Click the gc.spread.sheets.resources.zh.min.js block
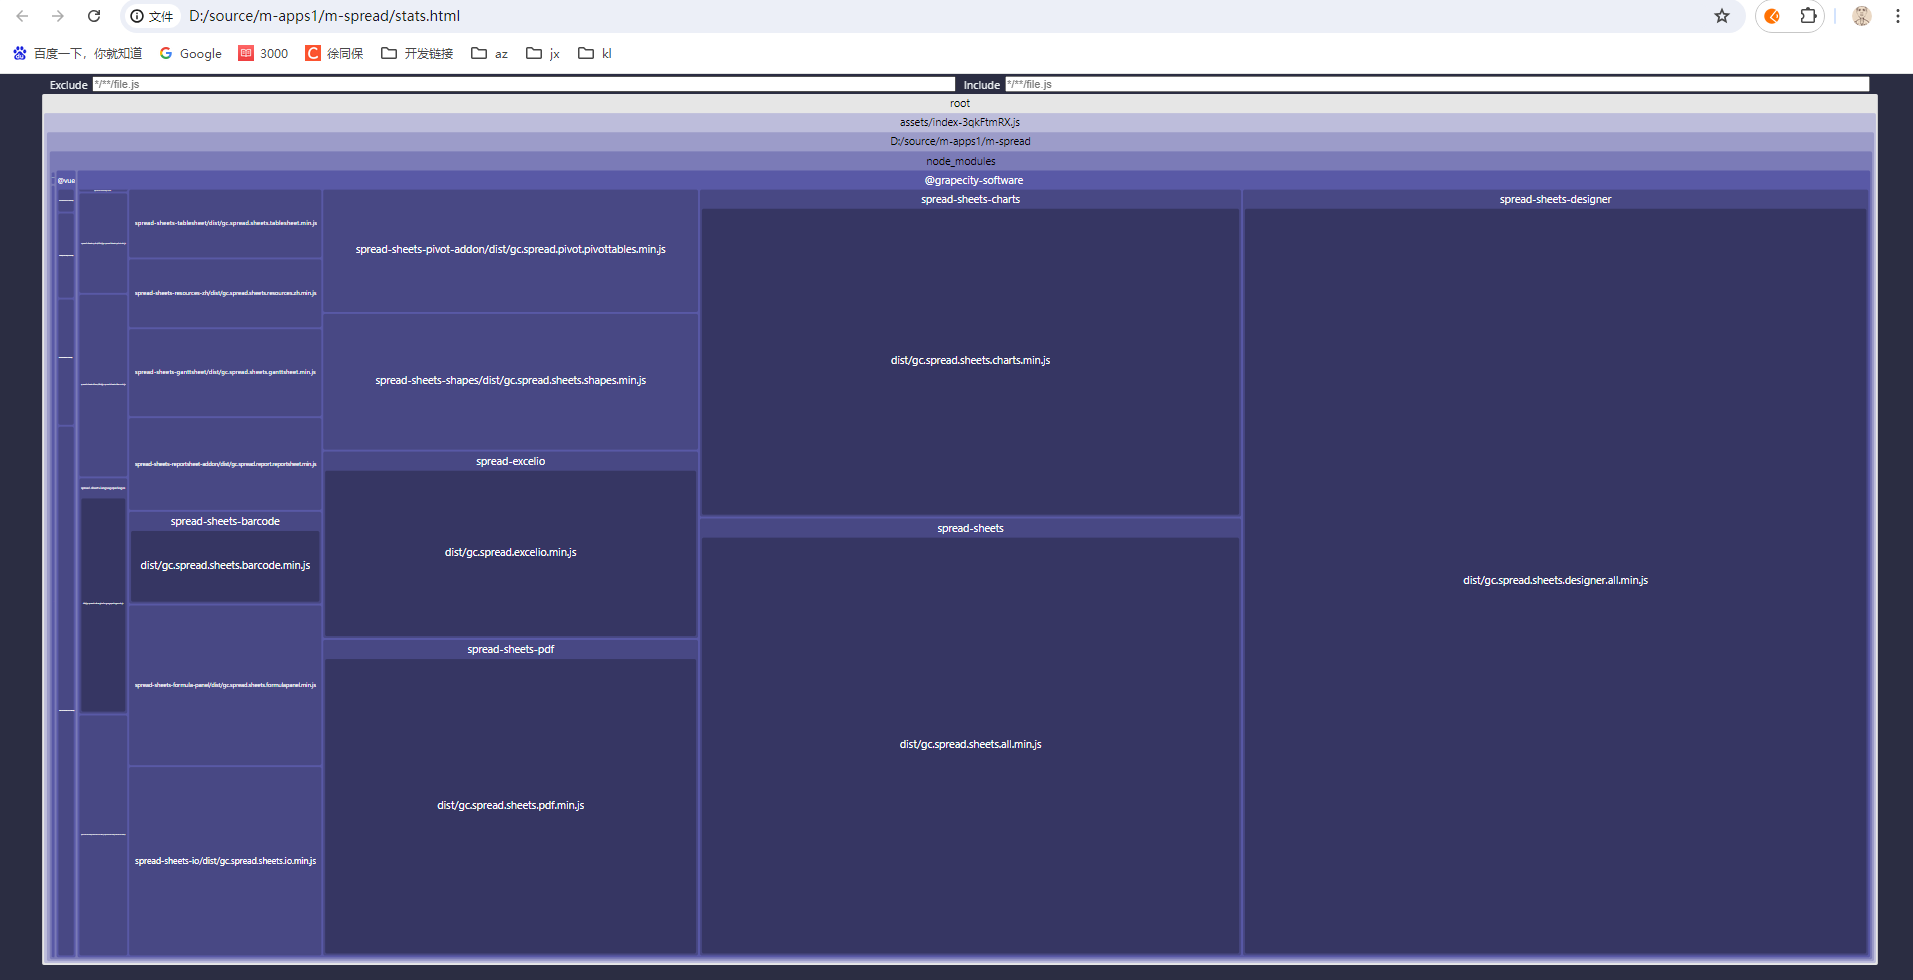Viewport: 1913px width, 980px height. [225, 294]
